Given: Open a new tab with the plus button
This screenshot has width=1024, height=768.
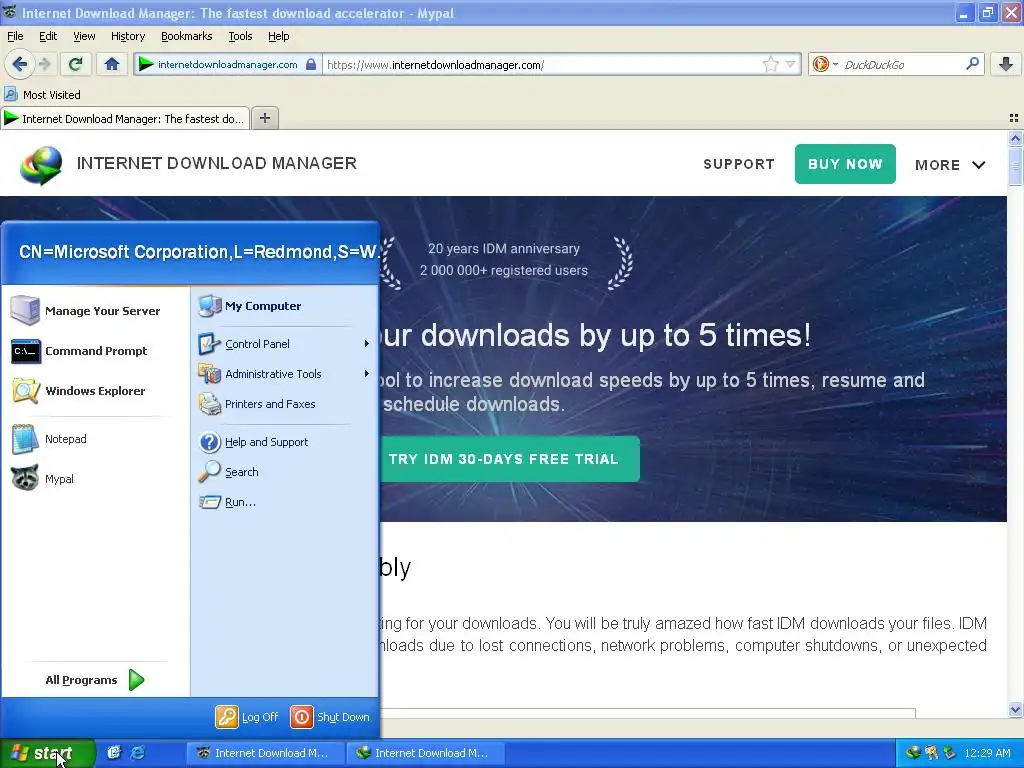Looking at the screenshot, I should coord(264,118).
